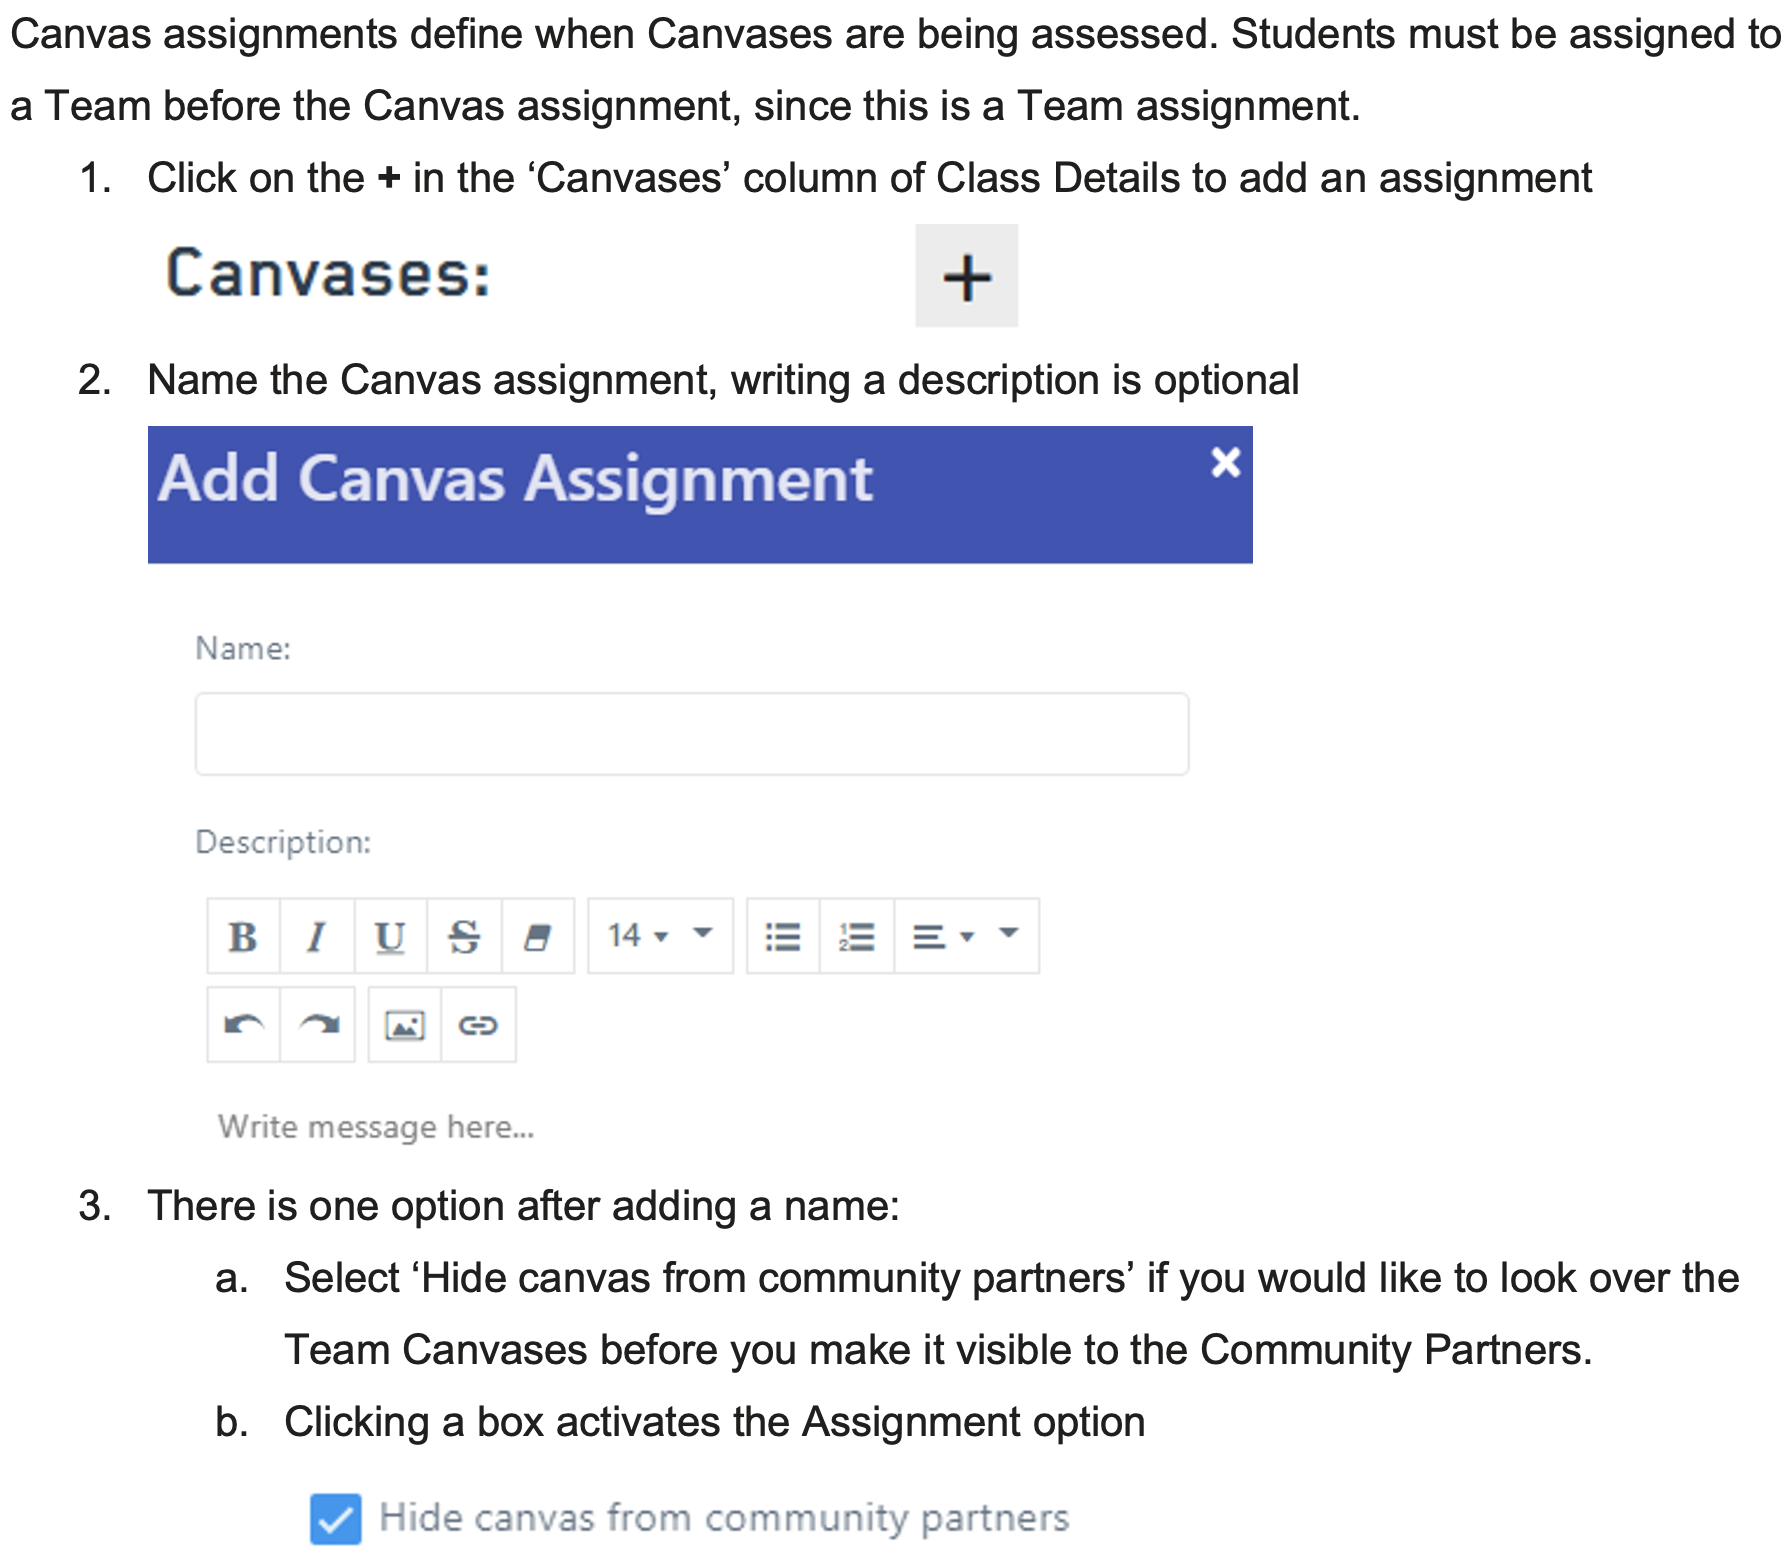
Task: Toggle italic formatting in description toolbar
Action: pyautogui.click(x=317, y=936)
